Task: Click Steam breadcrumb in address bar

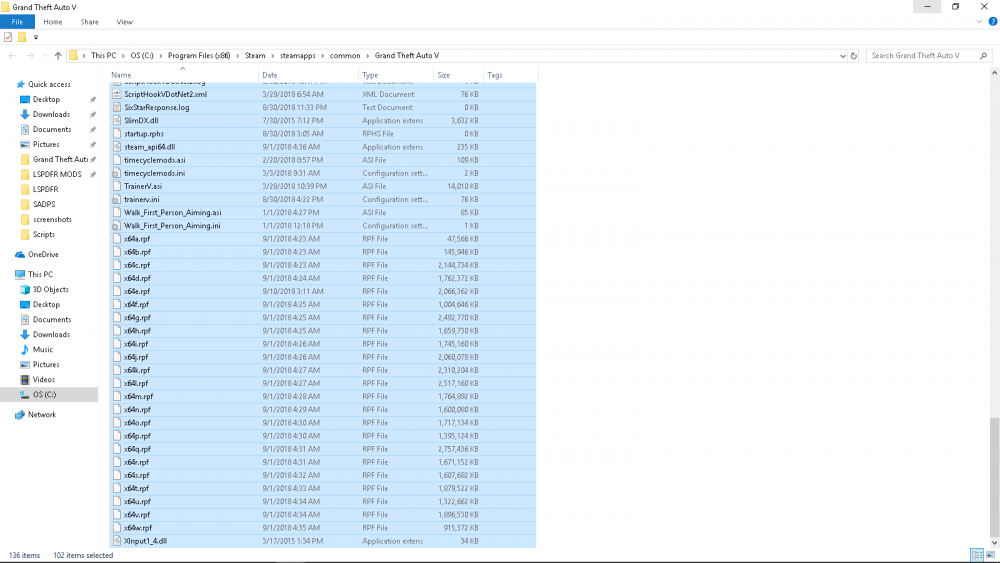Action: pos(255,55)
